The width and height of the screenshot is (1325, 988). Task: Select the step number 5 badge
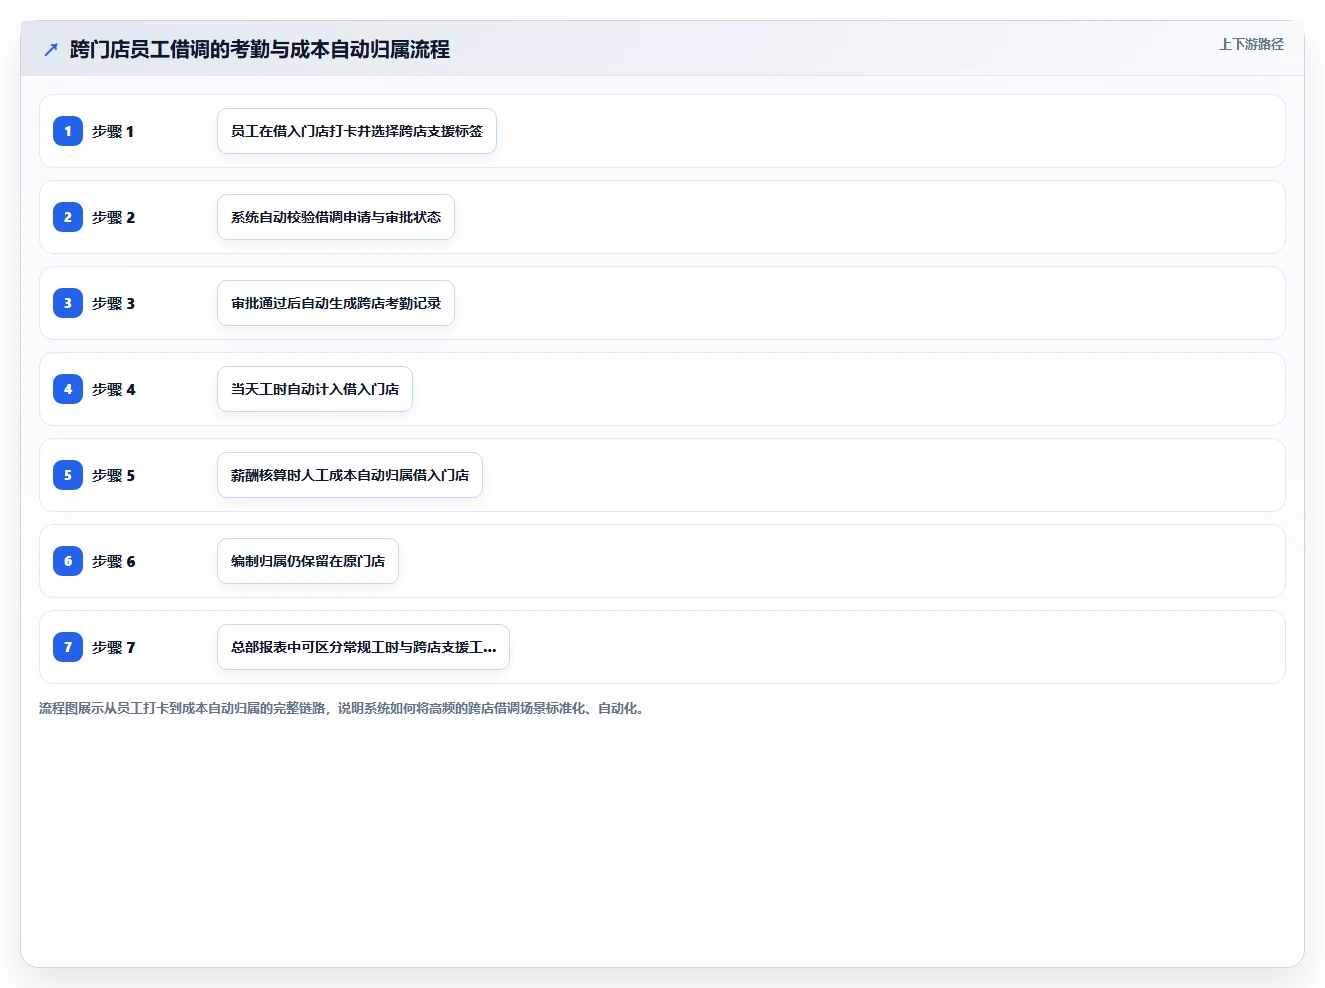pyautogui.click(x=68, y=475)
